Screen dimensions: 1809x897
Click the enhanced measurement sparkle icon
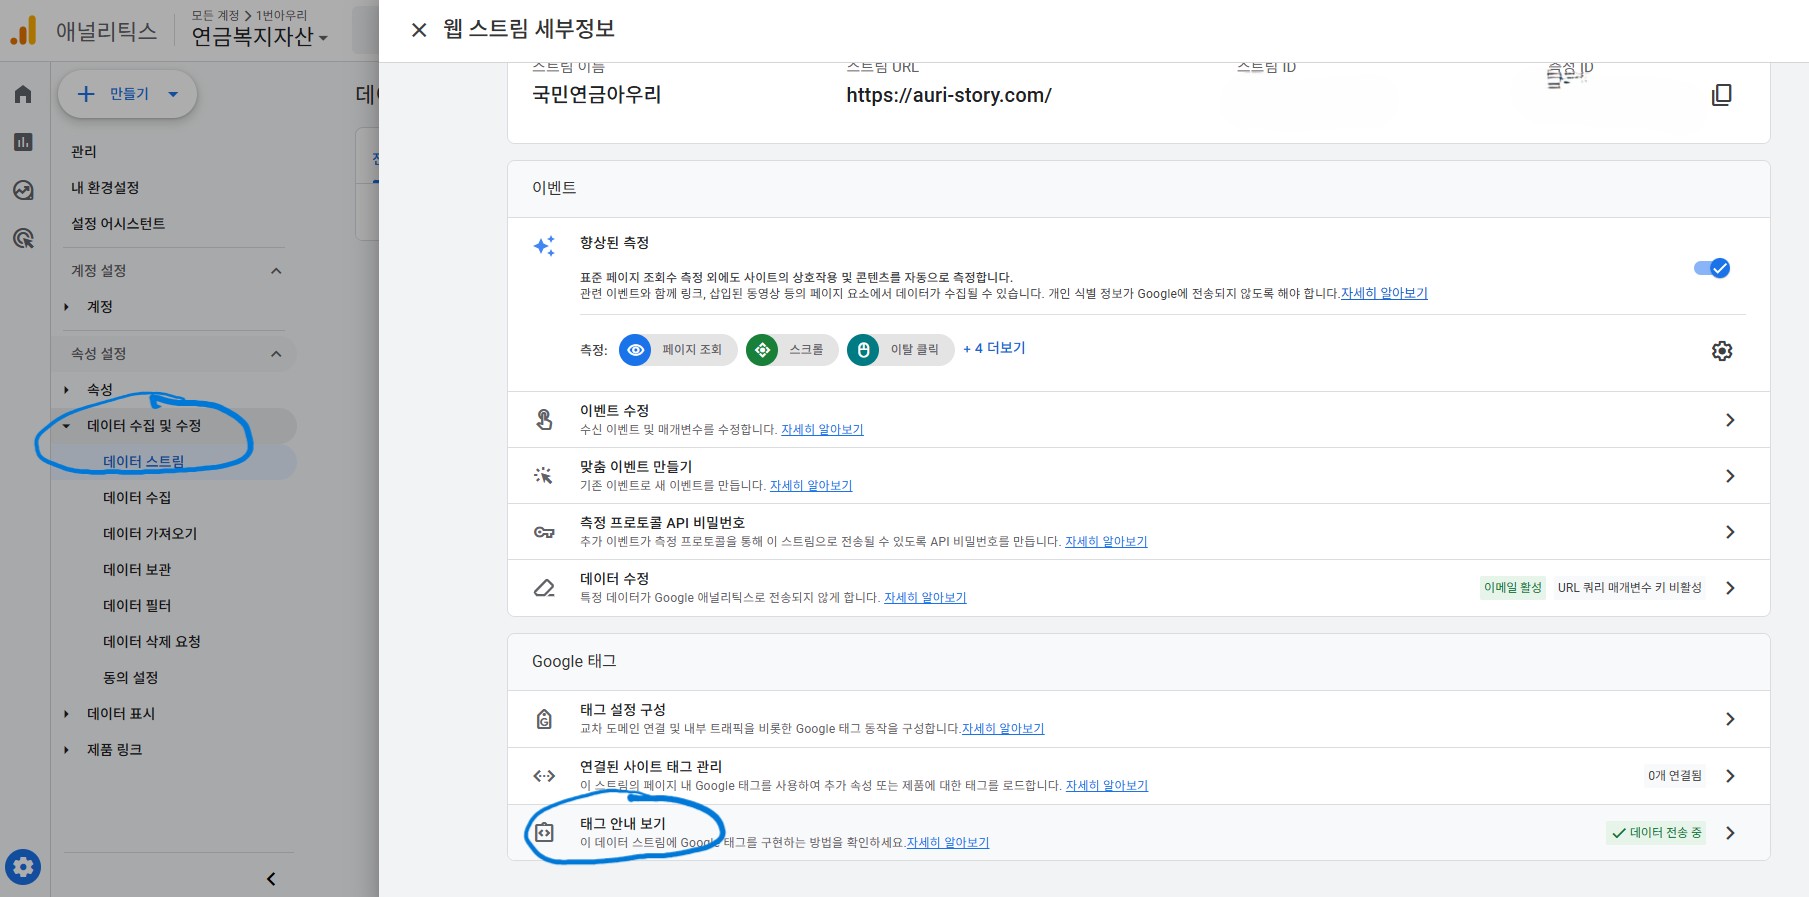[544, 246]
